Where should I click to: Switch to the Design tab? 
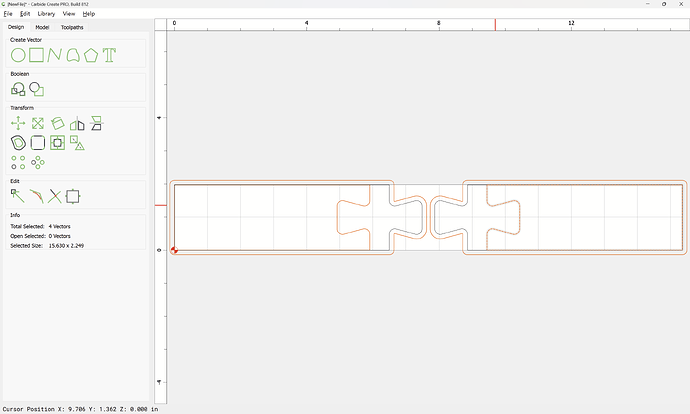(x=16, y=27)
